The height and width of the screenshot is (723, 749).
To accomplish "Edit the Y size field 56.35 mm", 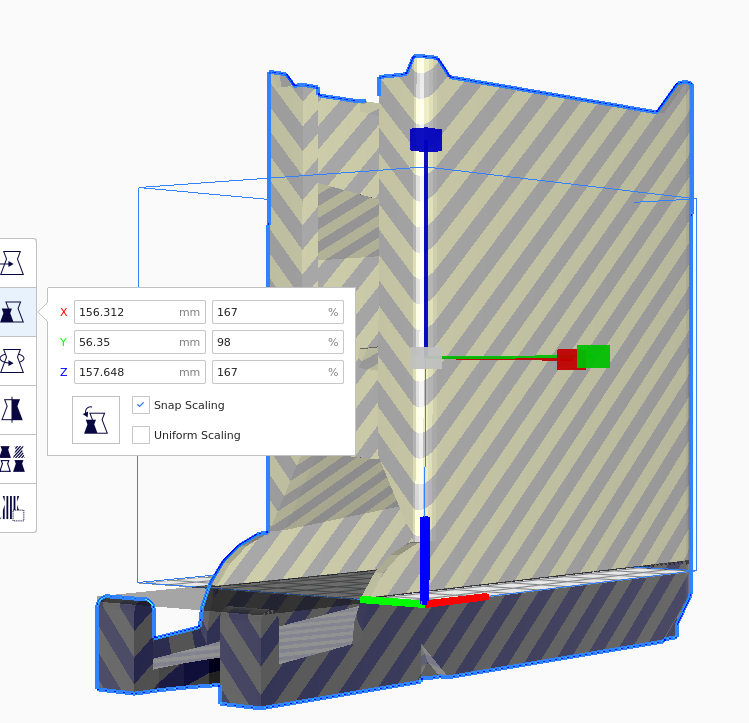I will (x=140, y=342).
